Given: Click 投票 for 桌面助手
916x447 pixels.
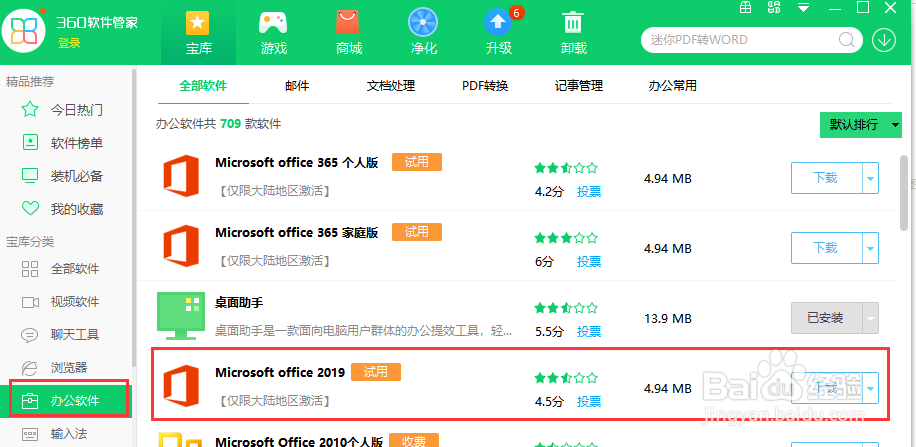Looking at the screenshot, I should (589, 332).
